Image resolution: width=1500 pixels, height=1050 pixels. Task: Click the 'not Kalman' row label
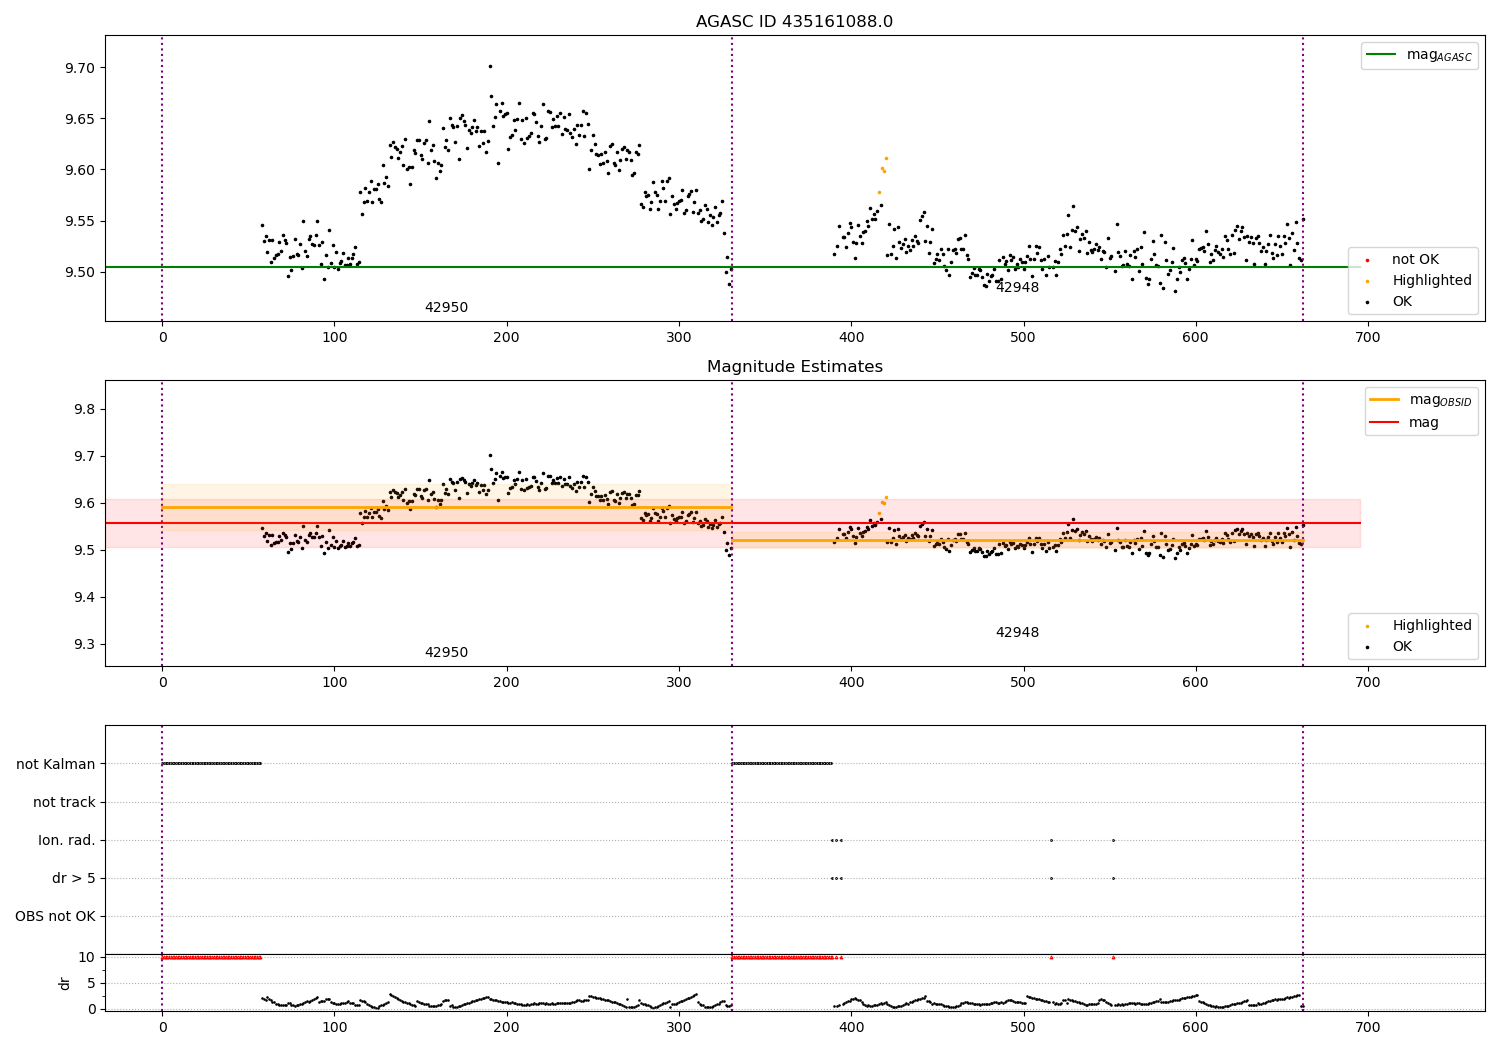click(x=56, y=765)
